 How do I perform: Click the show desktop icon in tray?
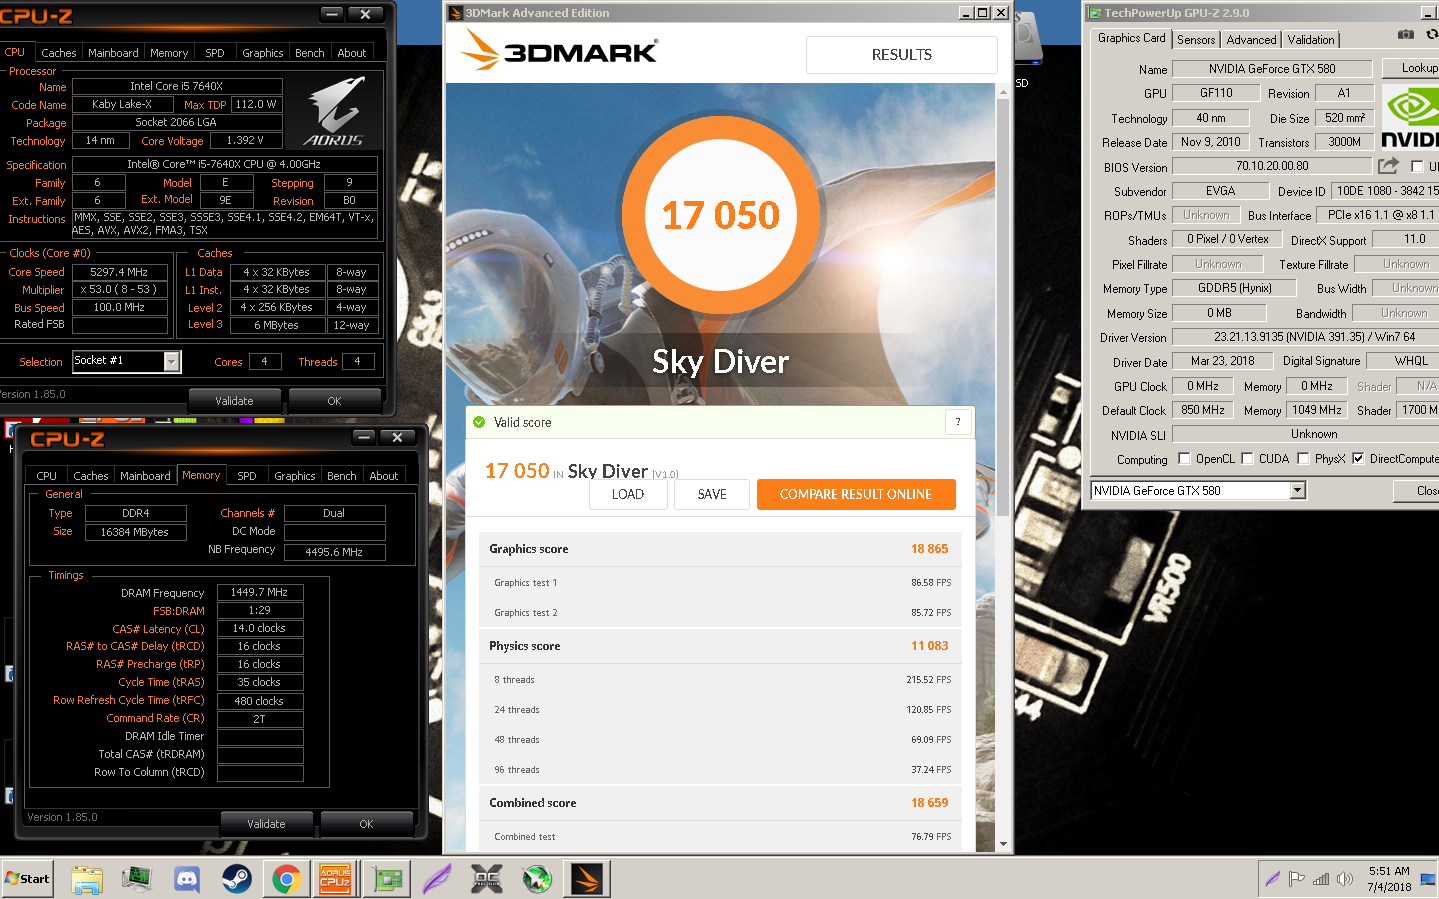(1427, 879)
